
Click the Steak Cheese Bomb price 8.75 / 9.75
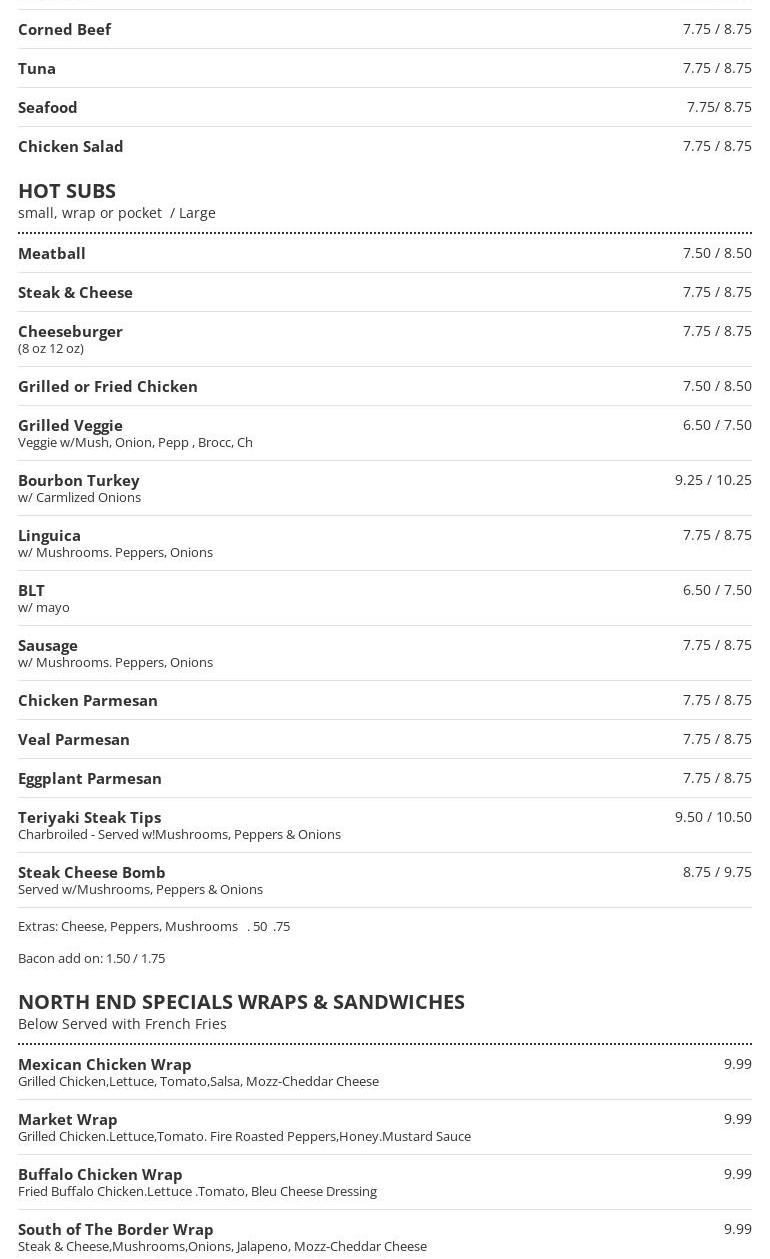click(717, 872)
